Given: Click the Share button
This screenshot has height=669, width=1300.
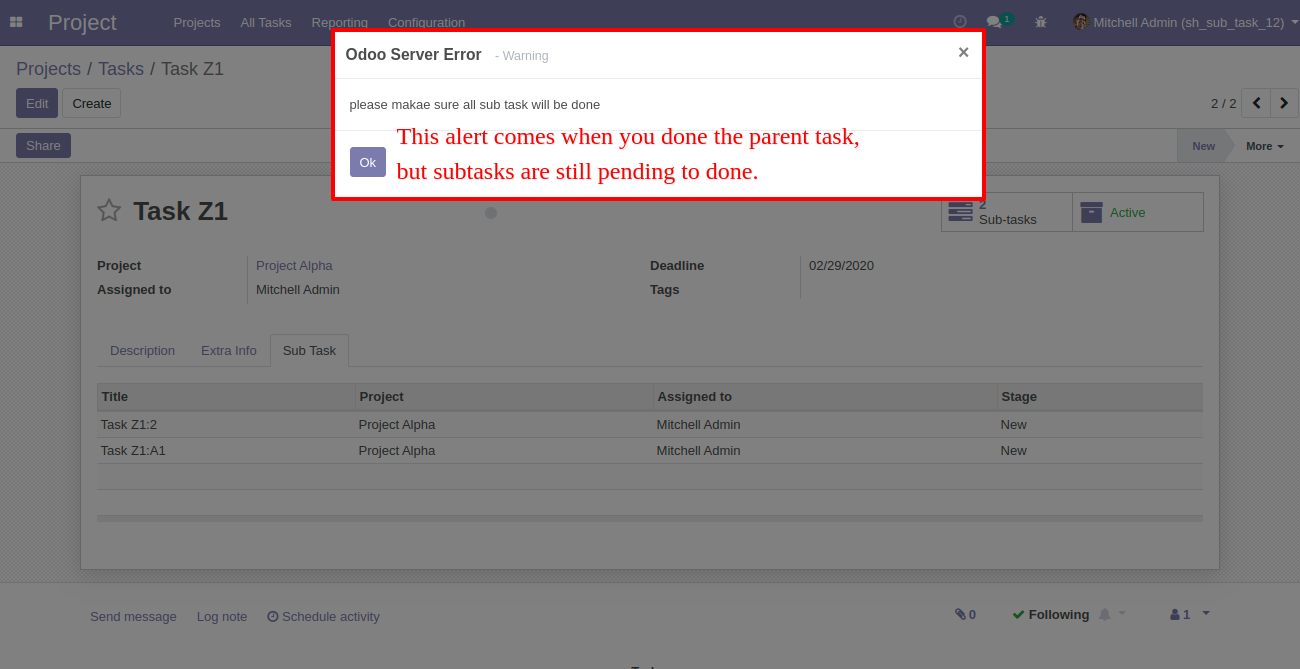Looking at the screenshot, I should point(43,145).
